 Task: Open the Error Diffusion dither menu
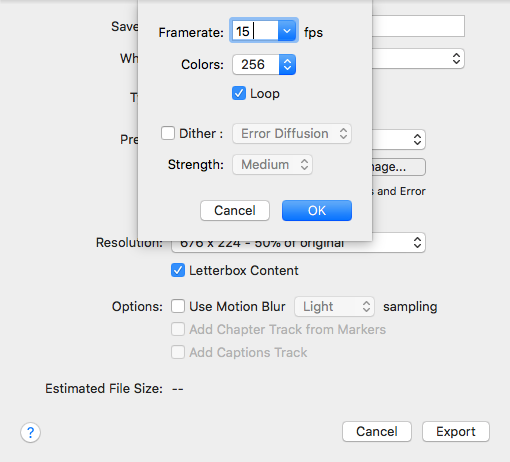click(x=292, y=134)
